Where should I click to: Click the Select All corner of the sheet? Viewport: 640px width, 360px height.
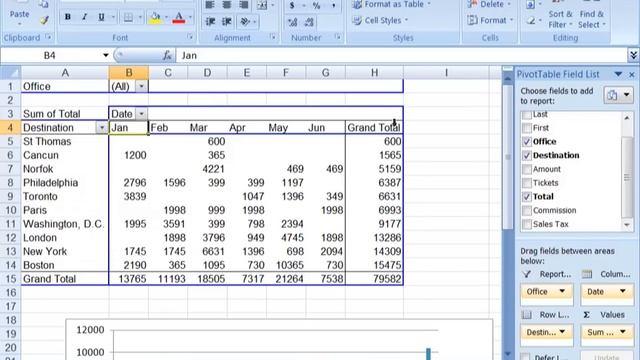tap(10, 73)
